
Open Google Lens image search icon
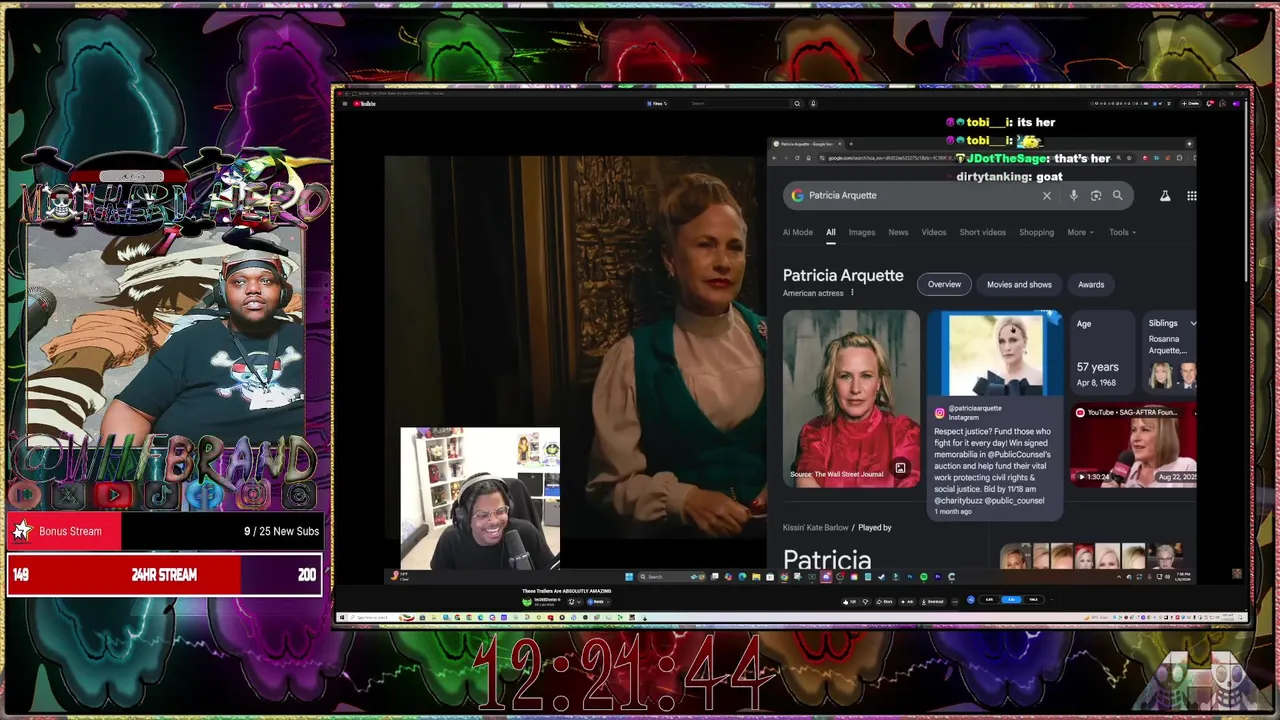click(1096, 196)
